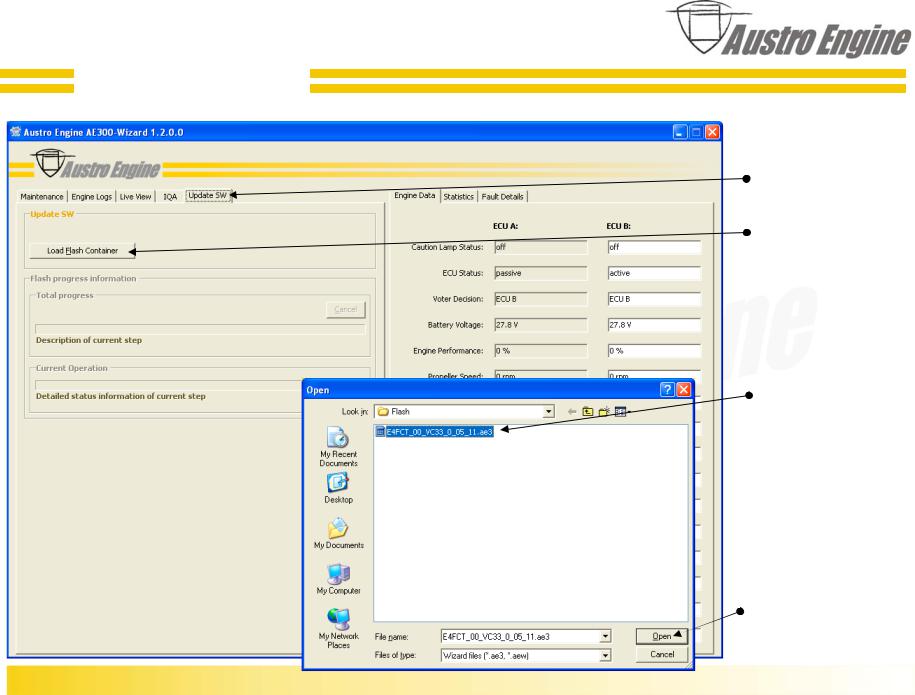Browse My Network Places
This screenshot has height=695, width=915.
click(x=338, y=628)
